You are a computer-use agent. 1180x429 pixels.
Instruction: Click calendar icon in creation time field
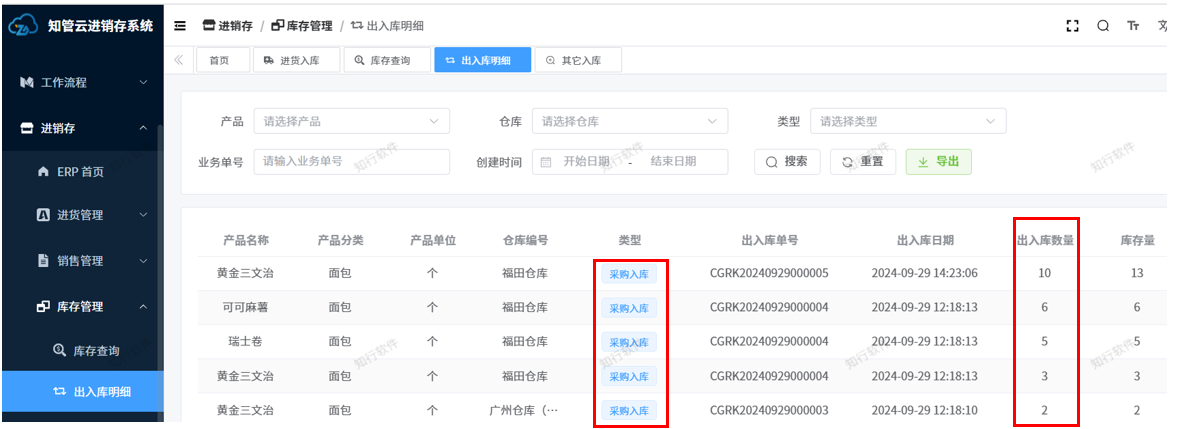click(x=546, y=162)
